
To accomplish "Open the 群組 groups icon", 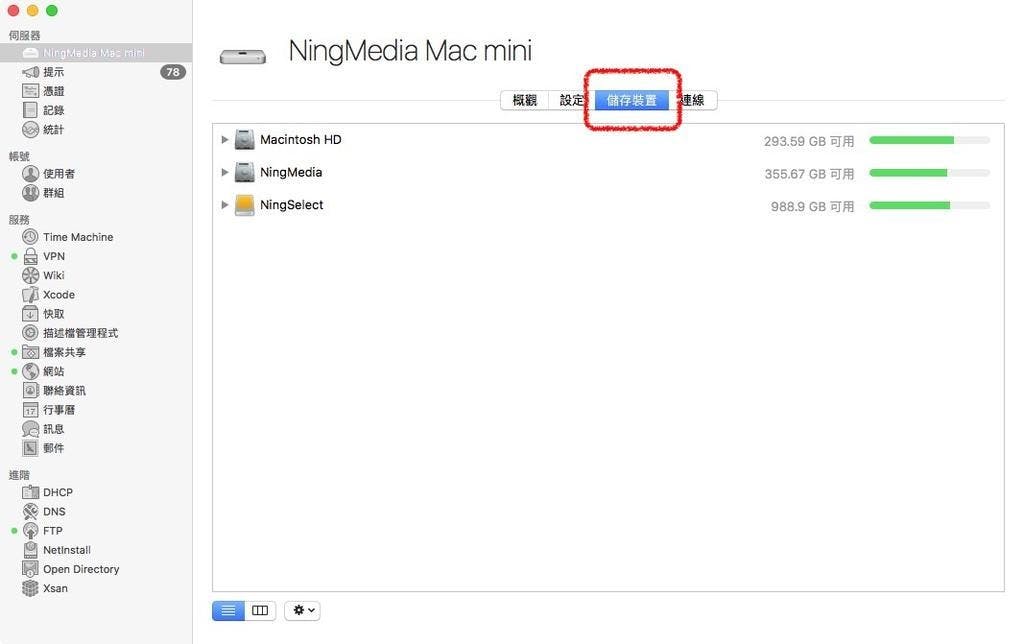I will (x=31, y=193).
